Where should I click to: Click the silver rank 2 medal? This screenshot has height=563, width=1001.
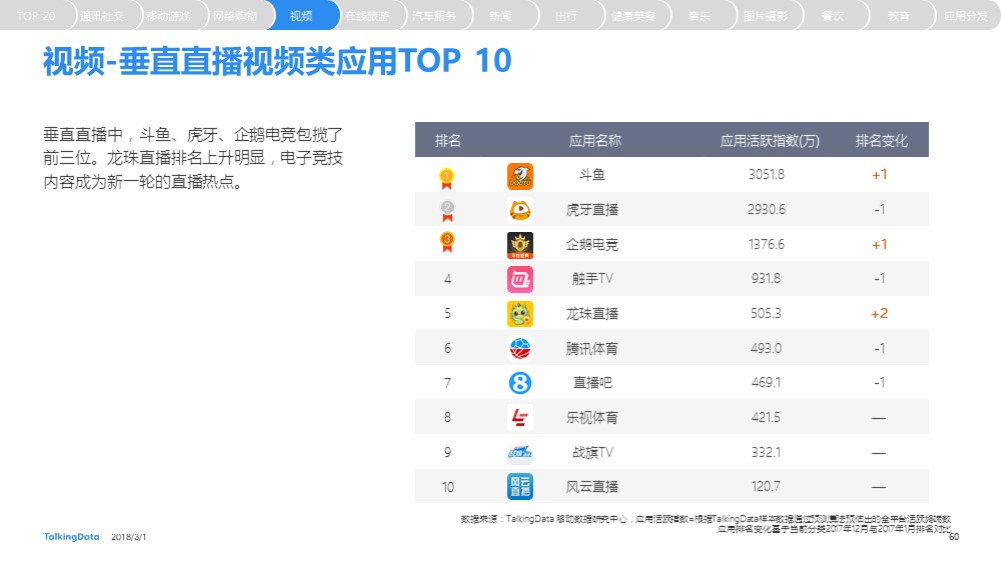click(x=448, y=211)
